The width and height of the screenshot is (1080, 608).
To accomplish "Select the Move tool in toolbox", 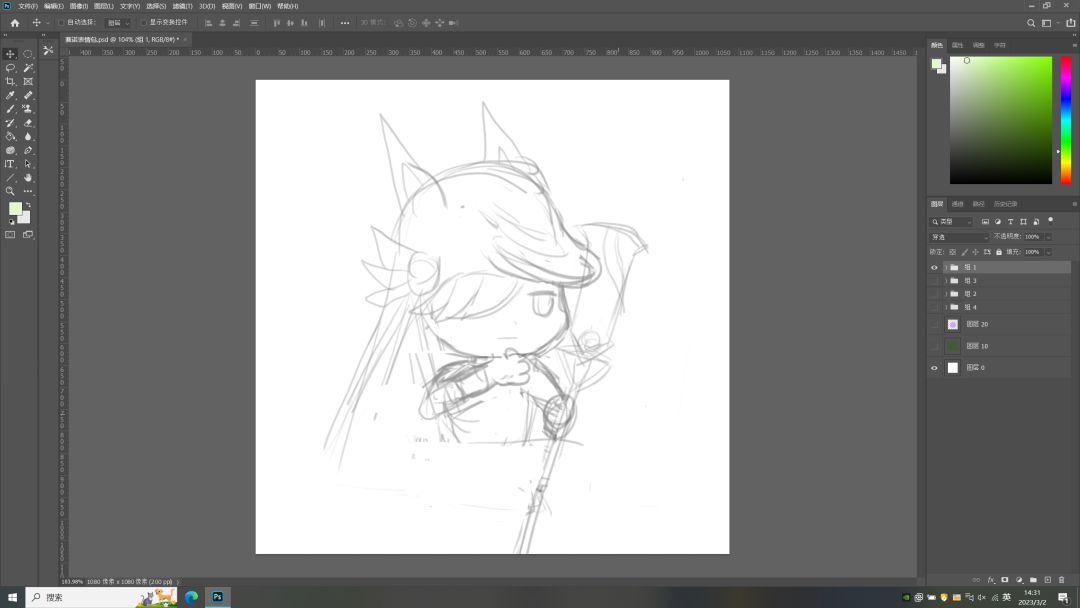I will 10,54.
